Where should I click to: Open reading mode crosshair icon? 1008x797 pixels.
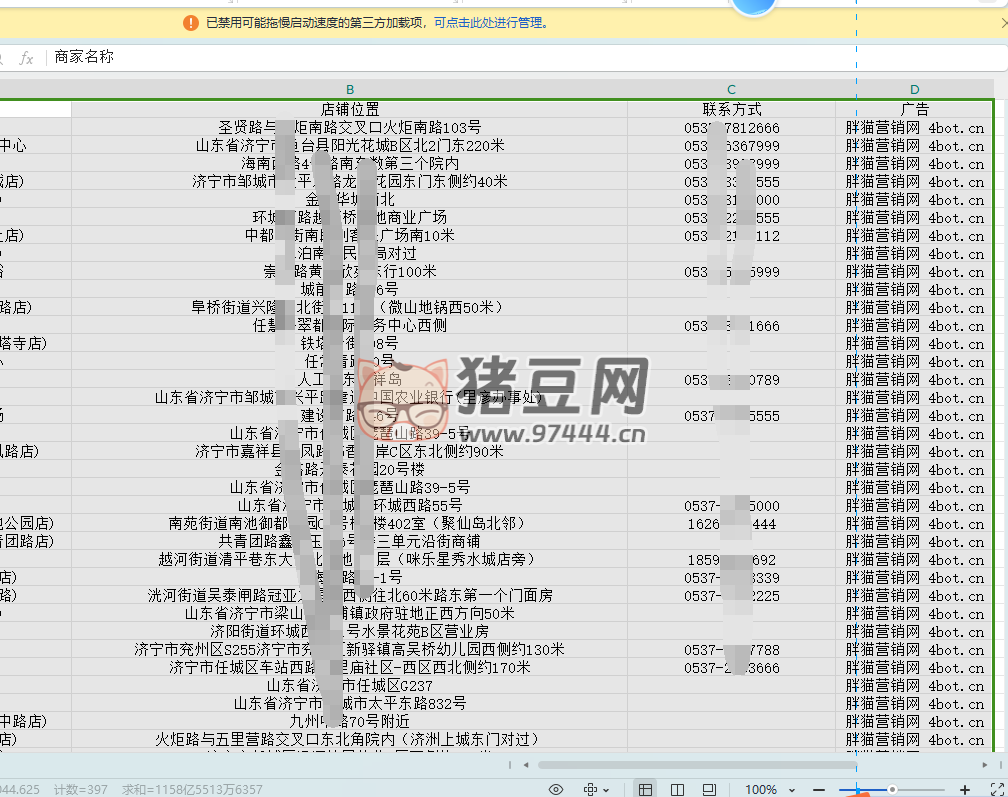click(591, 790)
